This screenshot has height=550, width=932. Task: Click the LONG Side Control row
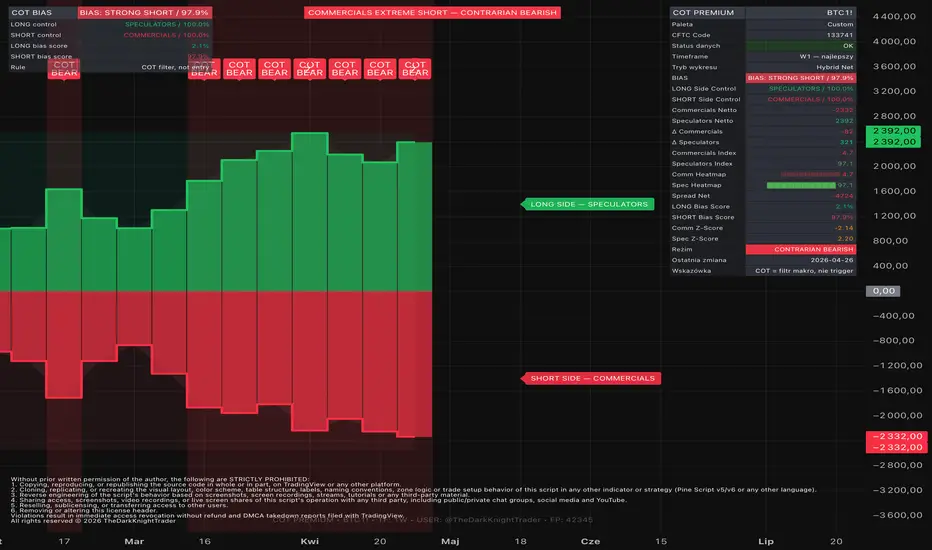coord(763,89)
